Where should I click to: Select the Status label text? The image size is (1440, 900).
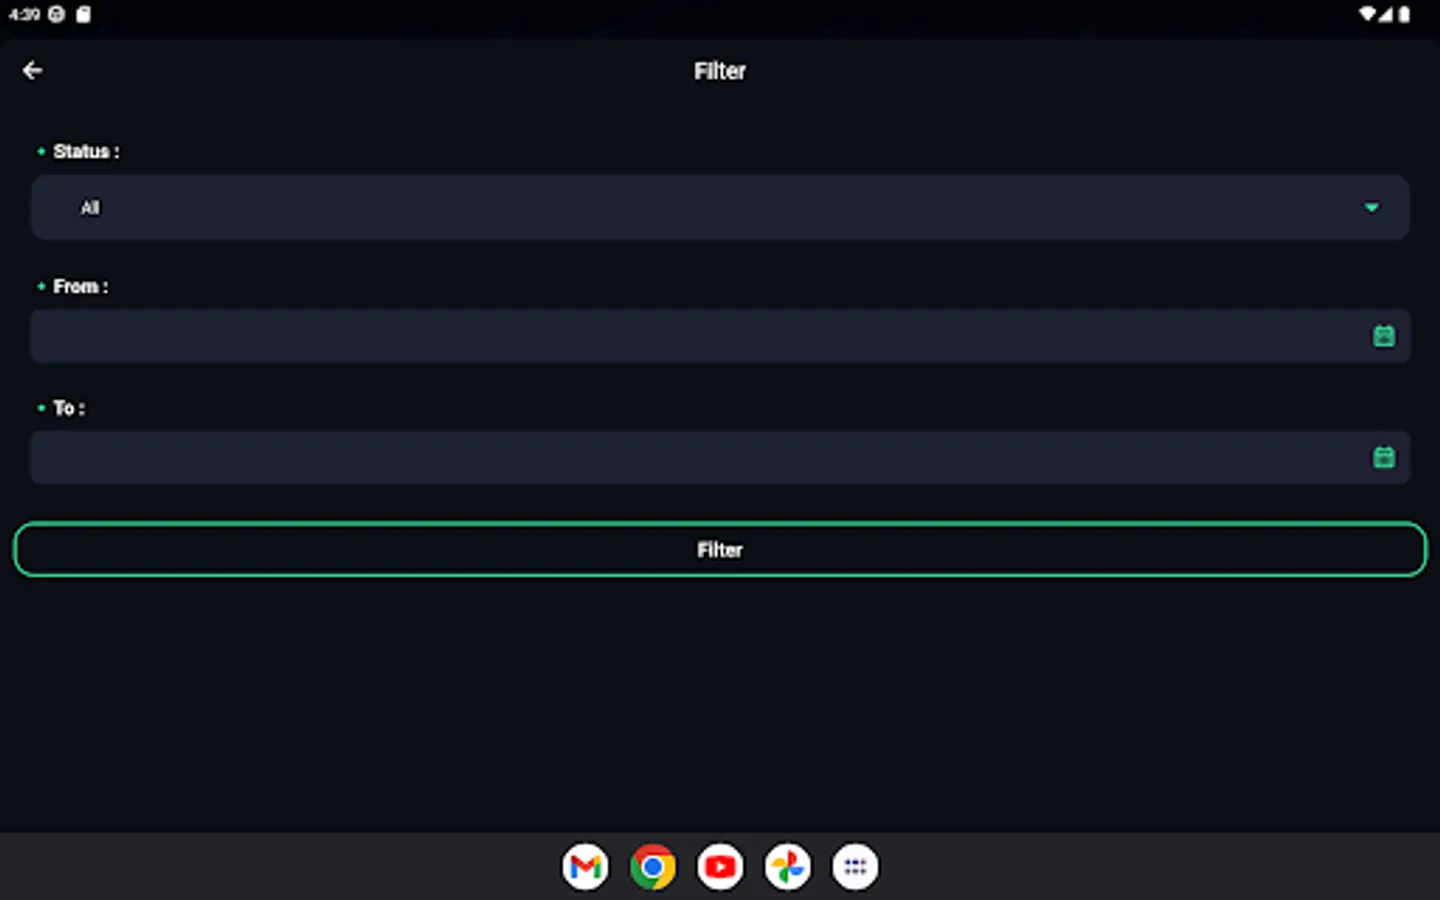pyautogui.click(x=86, y=151)
